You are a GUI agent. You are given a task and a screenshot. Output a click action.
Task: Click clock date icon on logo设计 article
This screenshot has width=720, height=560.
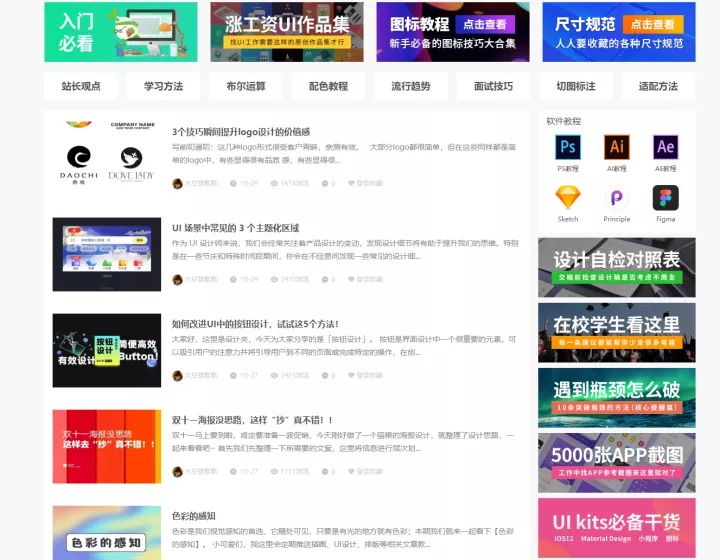[233, 183]
